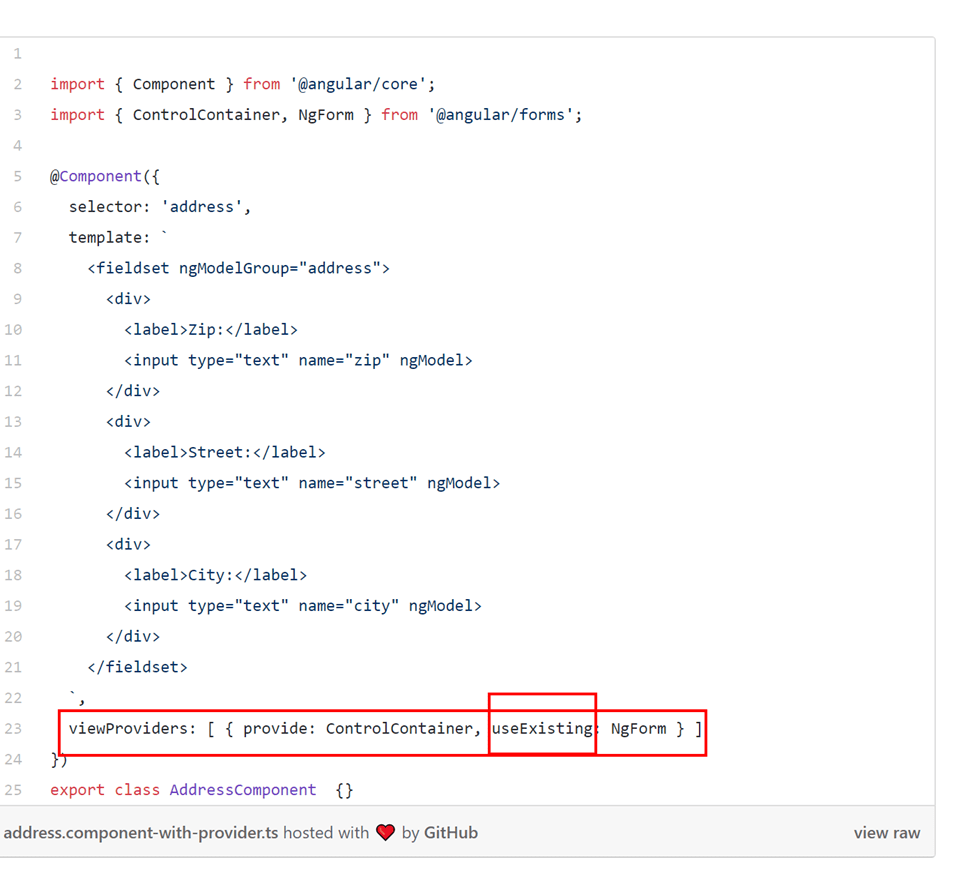Click '@angular/forms' import path string
This screenshot has width=954, height=876.
[500, 115]
